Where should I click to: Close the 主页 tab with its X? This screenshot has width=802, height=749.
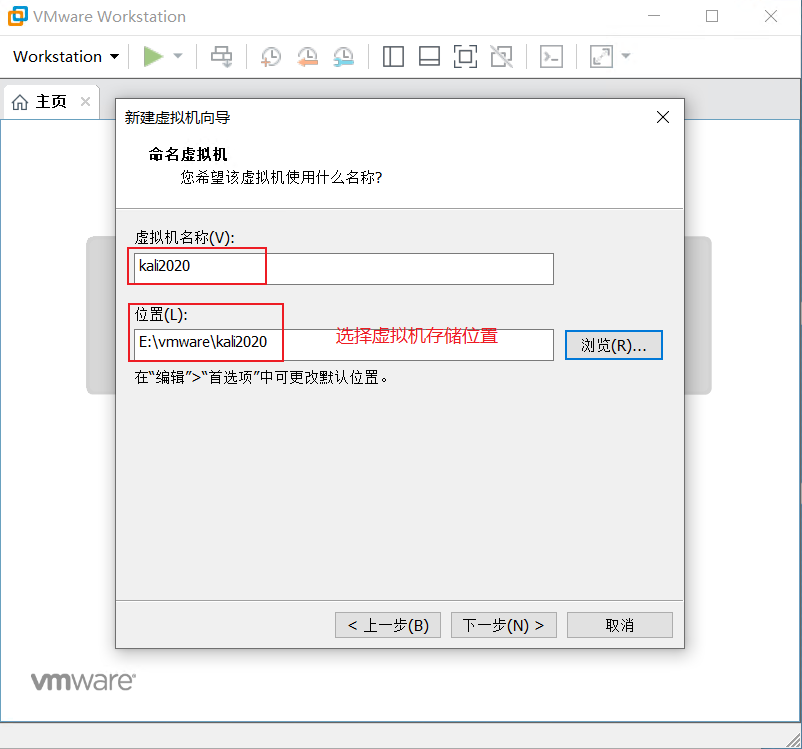pyautogui.click(x=85, y=101)
